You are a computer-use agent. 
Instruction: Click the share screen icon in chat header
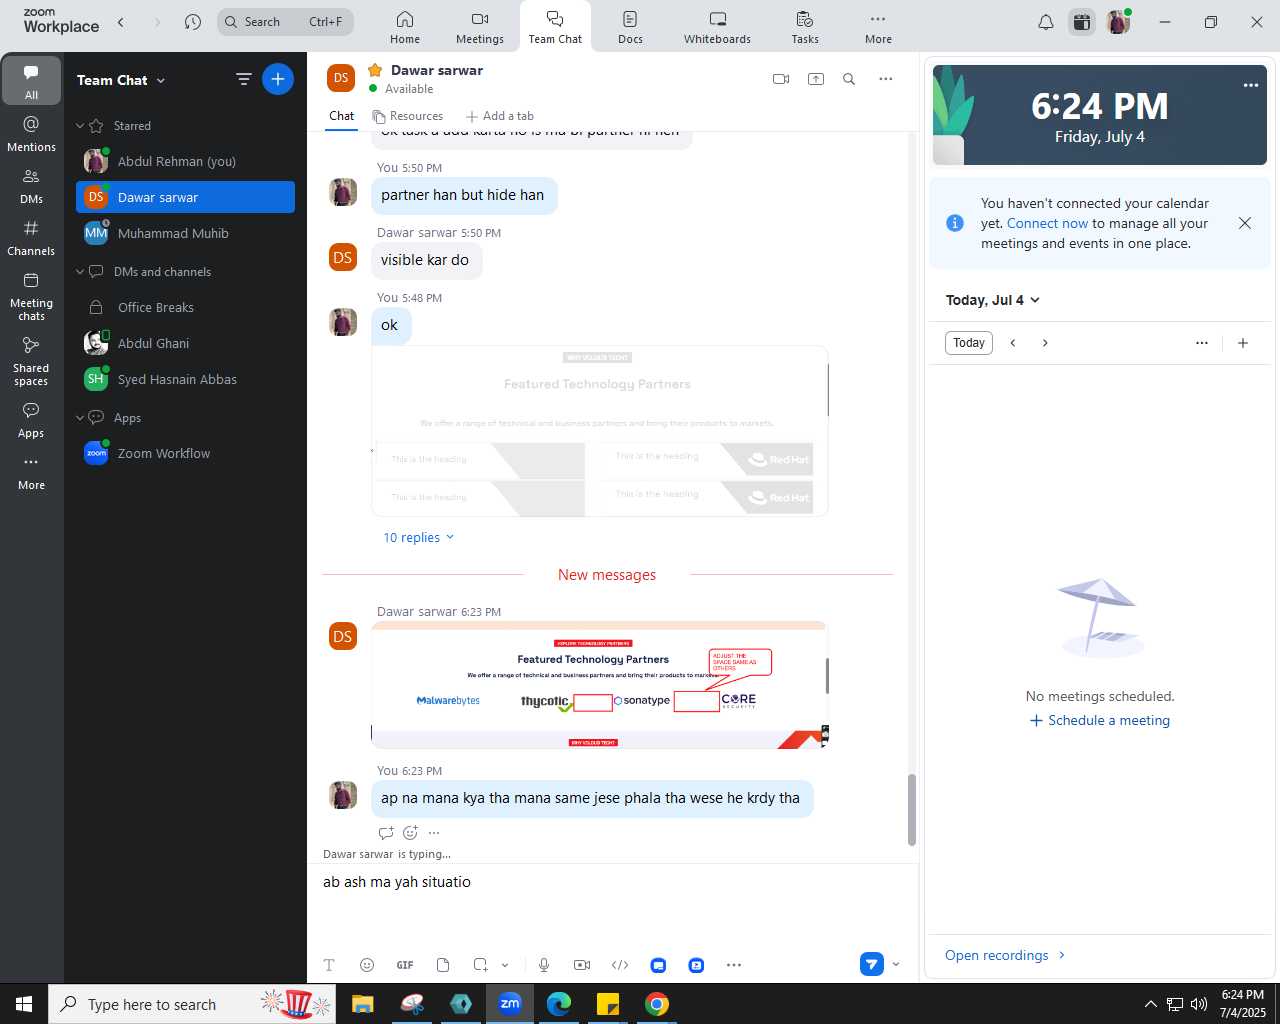(x=816, y=79)
